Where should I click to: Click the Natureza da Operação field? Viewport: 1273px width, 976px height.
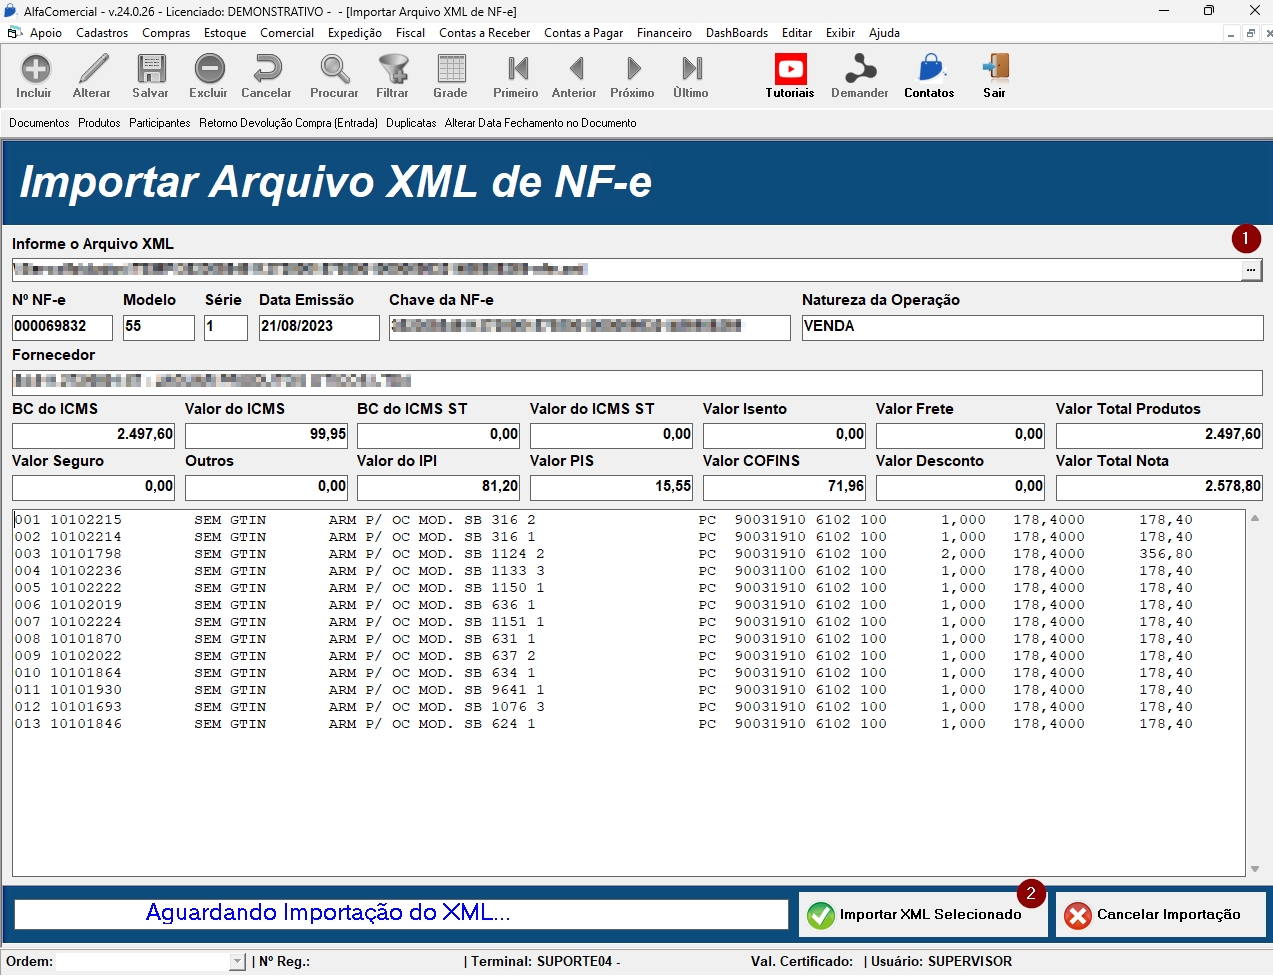coord(1032,327)
